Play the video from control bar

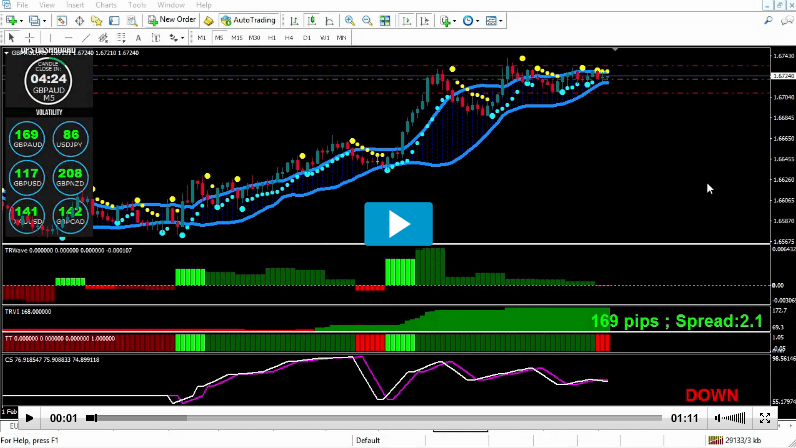29,418
